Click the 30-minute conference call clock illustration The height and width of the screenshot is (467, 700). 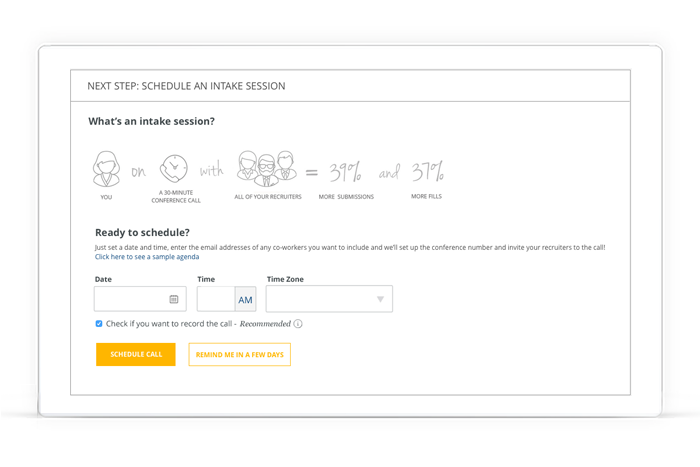click(174, 168)
